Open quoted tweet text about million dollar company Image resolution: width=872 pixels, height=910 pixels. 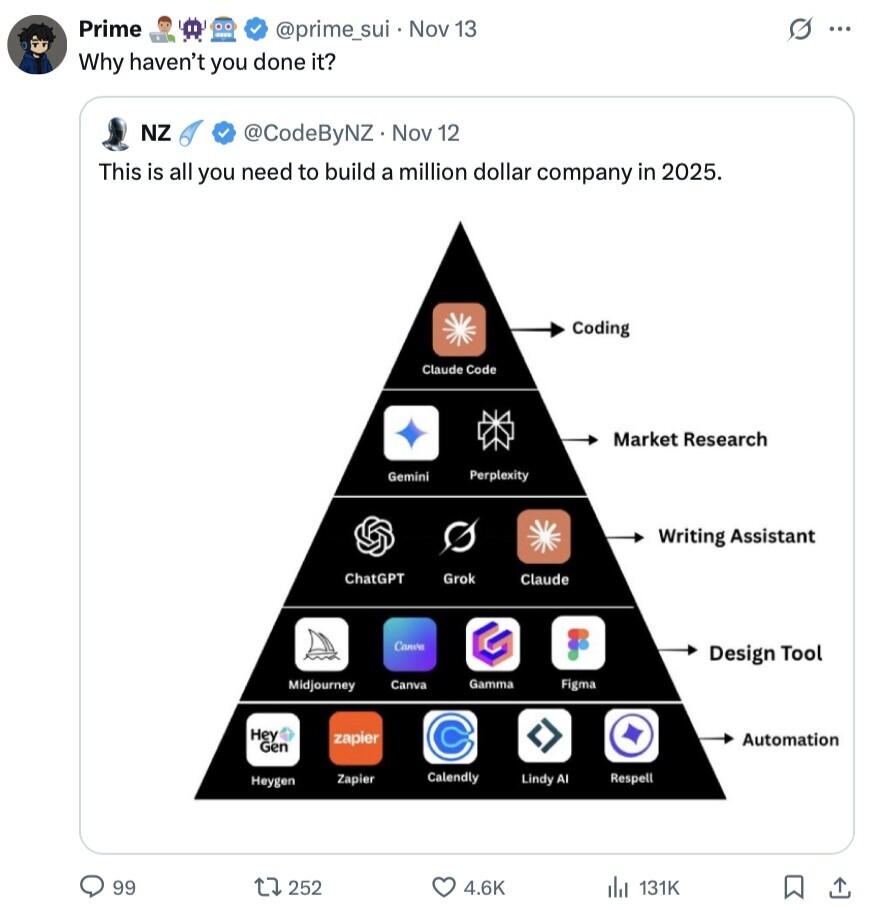tap(409, 172)
